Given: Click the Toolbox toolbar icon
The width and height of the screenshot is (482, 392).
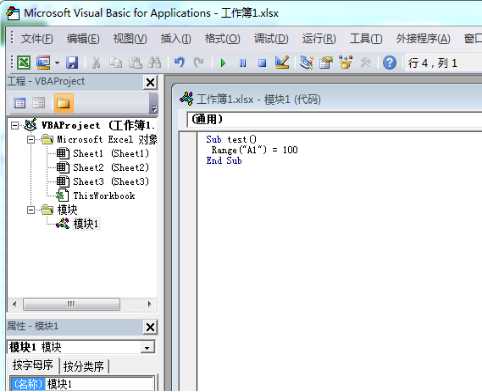Looking at the screenshot, I should click(x=365, y=62).
